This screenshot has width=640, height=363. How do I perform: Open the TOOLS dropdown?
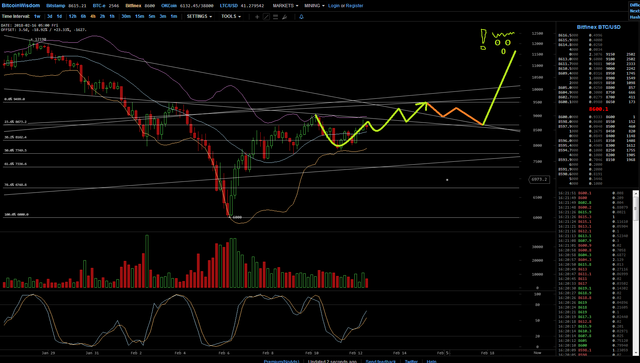[x=231, y=16]
